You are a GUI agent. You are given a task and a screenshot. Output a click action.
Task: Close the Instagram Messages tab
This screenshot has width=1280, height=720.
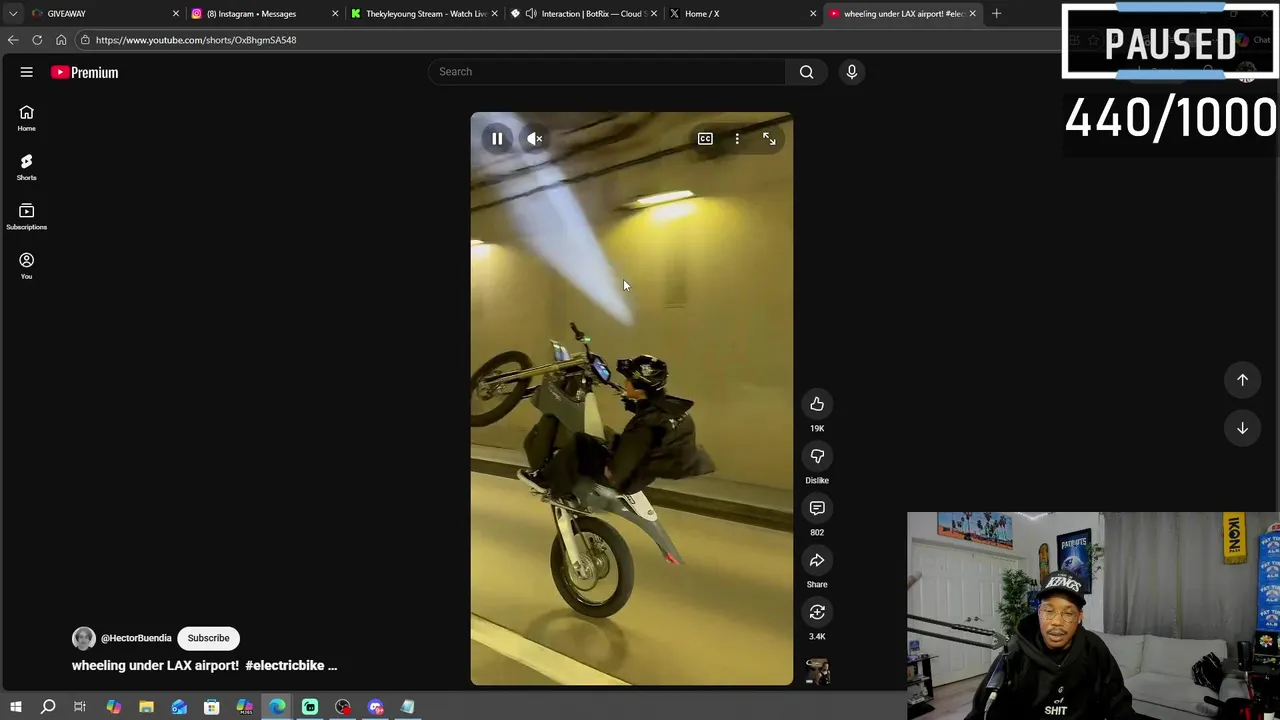click(x=335, y=14)
